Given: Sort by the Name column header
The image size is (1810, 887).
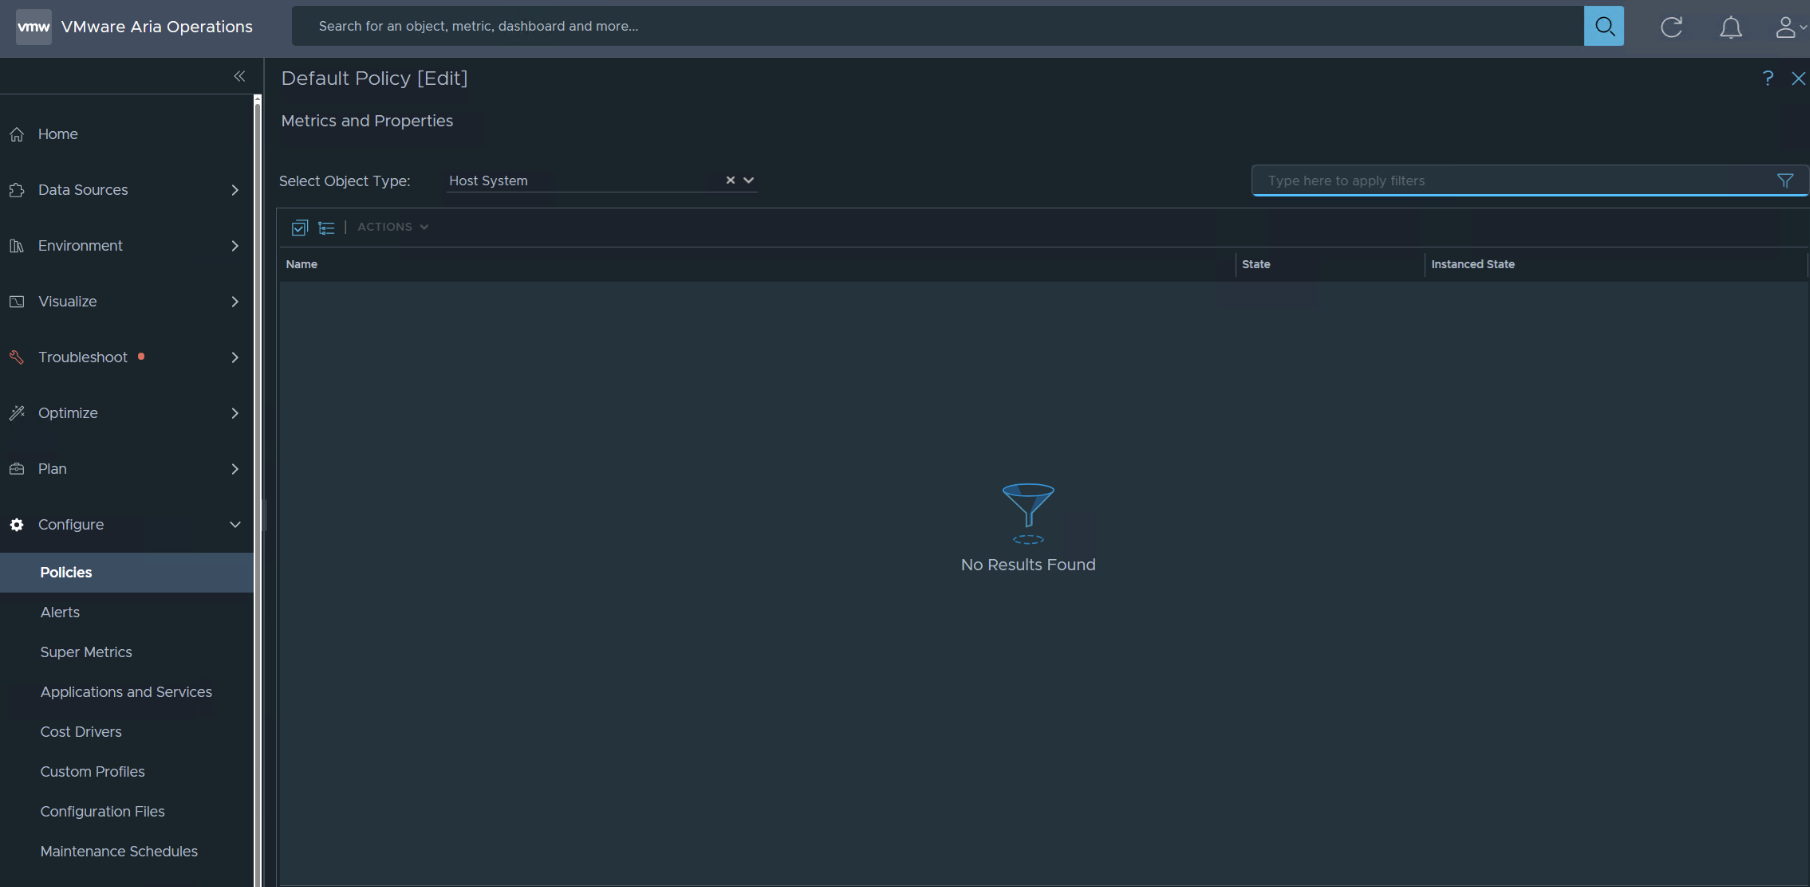Looking at the screenshot, I should tap(302, 264).
